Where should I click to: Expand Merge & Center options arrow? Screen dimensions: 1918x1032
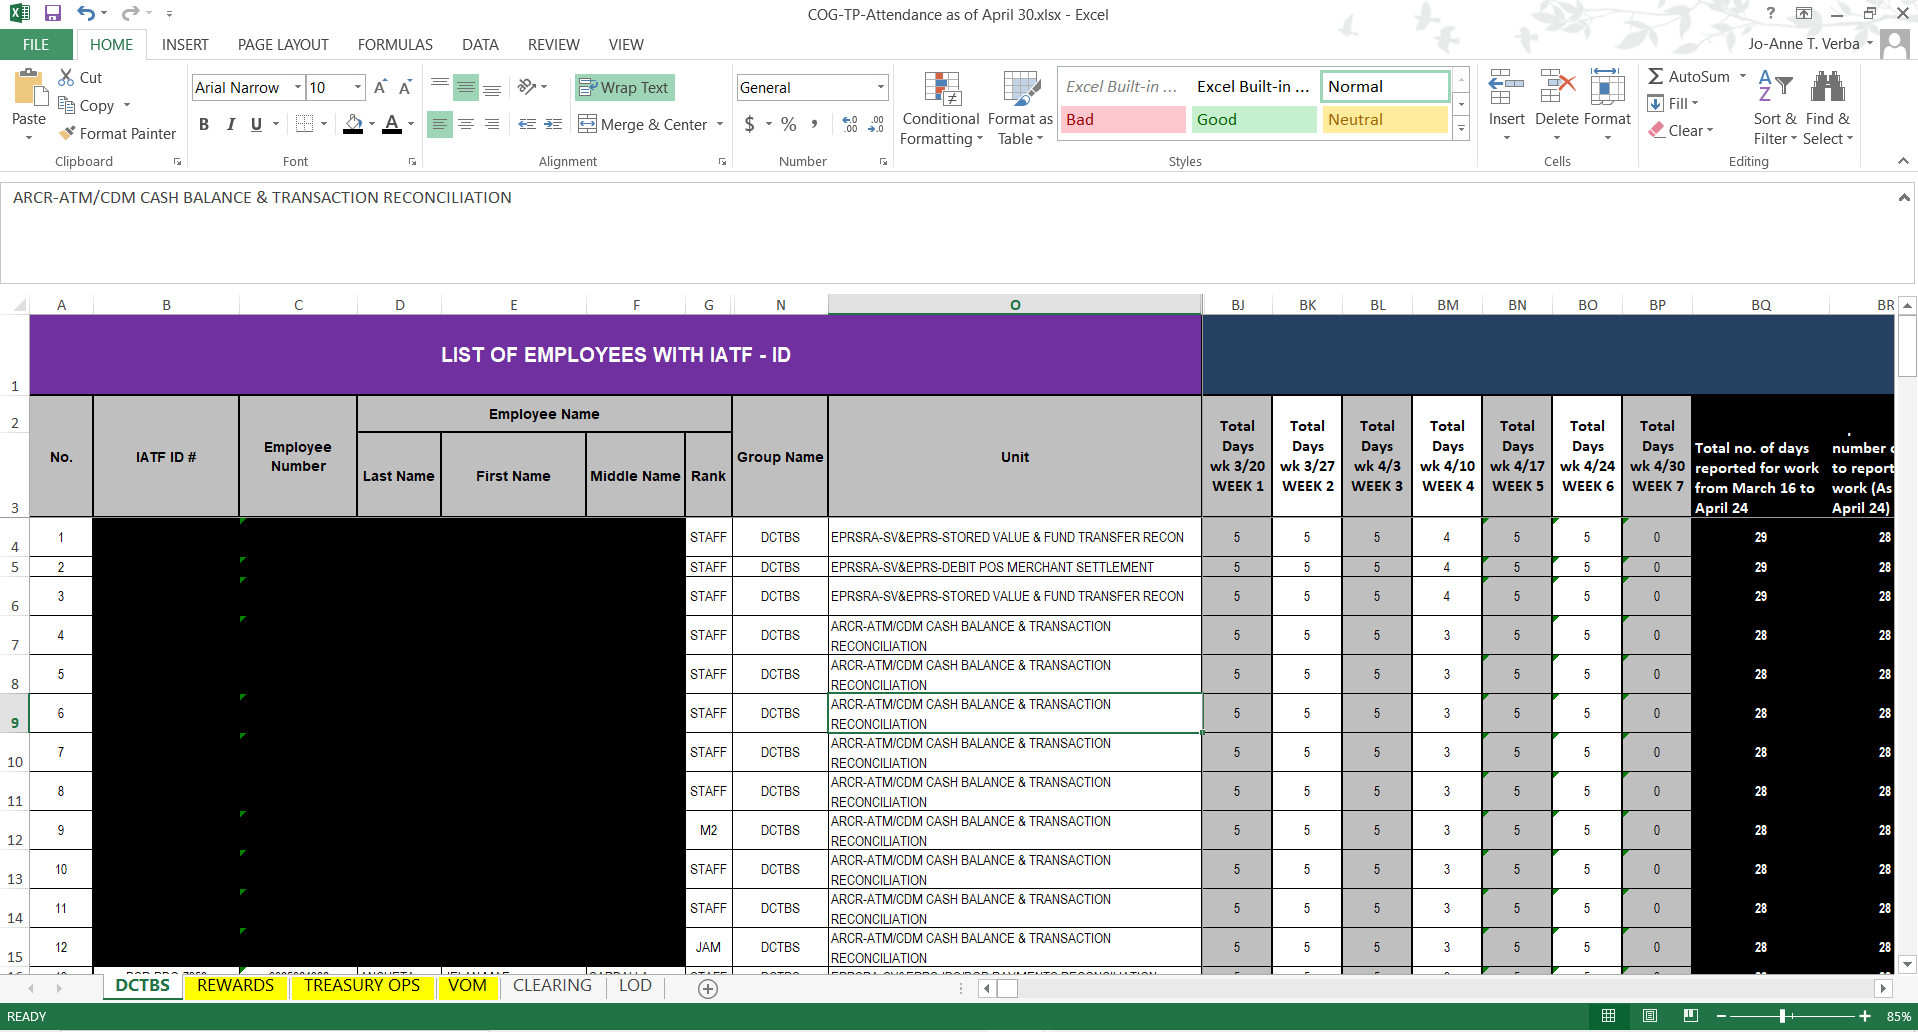coord(720,124)
